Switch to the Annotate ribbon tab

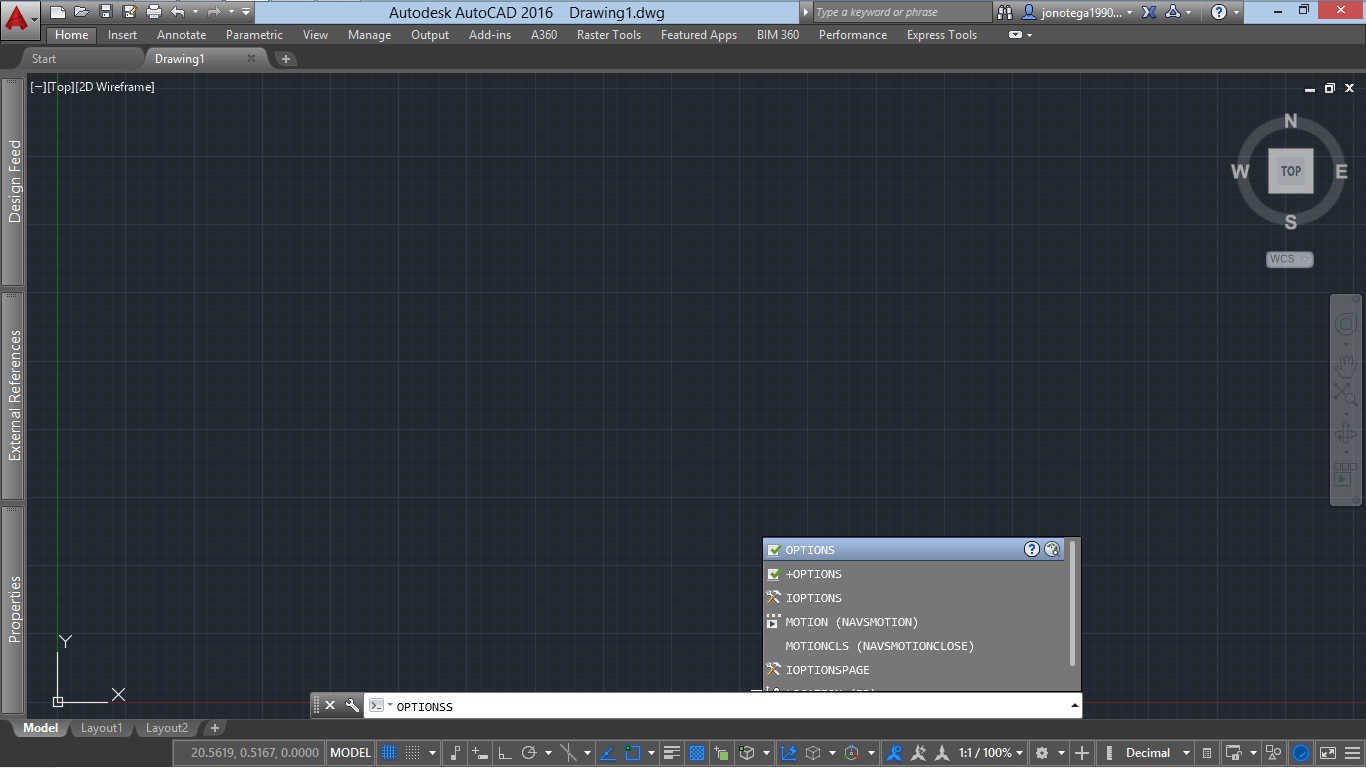pyautogui.click(x=181, y=35)
